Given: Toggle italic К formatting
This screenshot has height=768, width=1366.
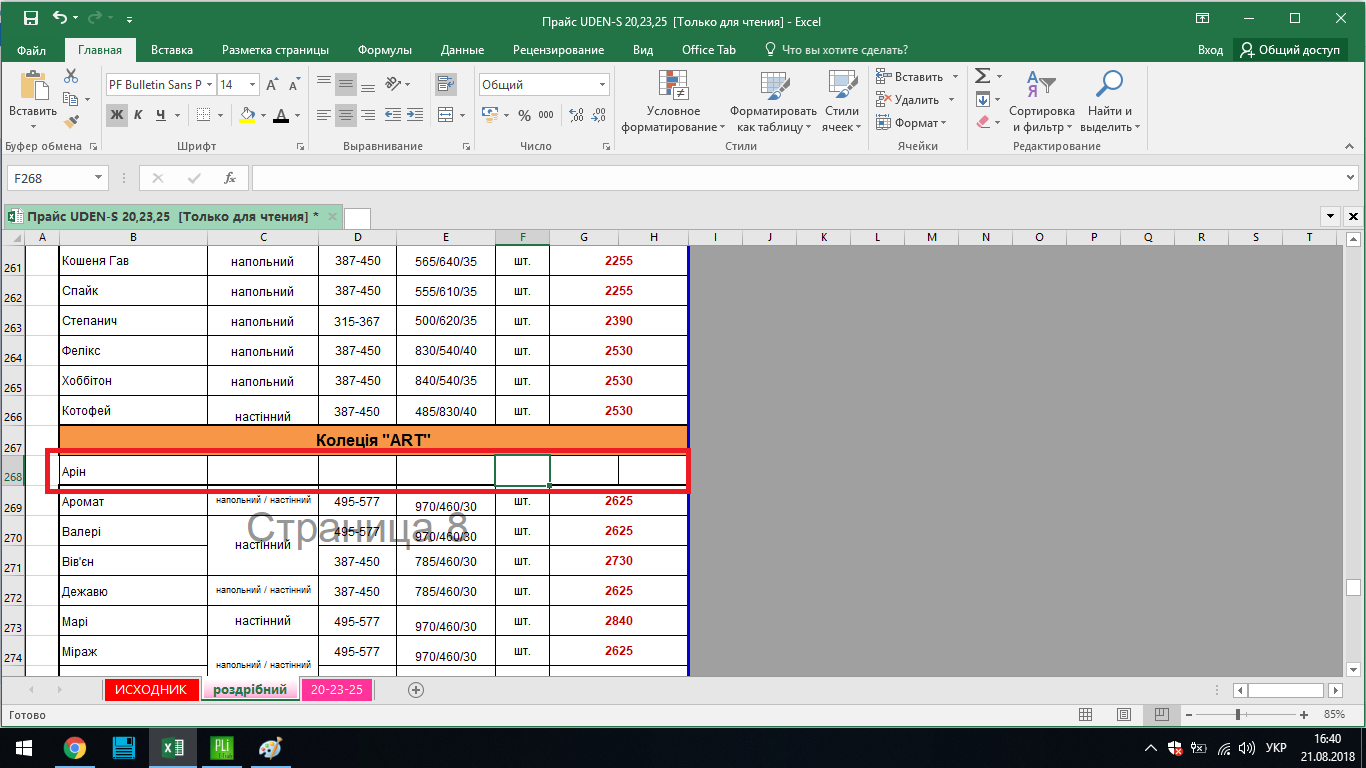Looking at the screenshot, I should [x=139, y=115].
